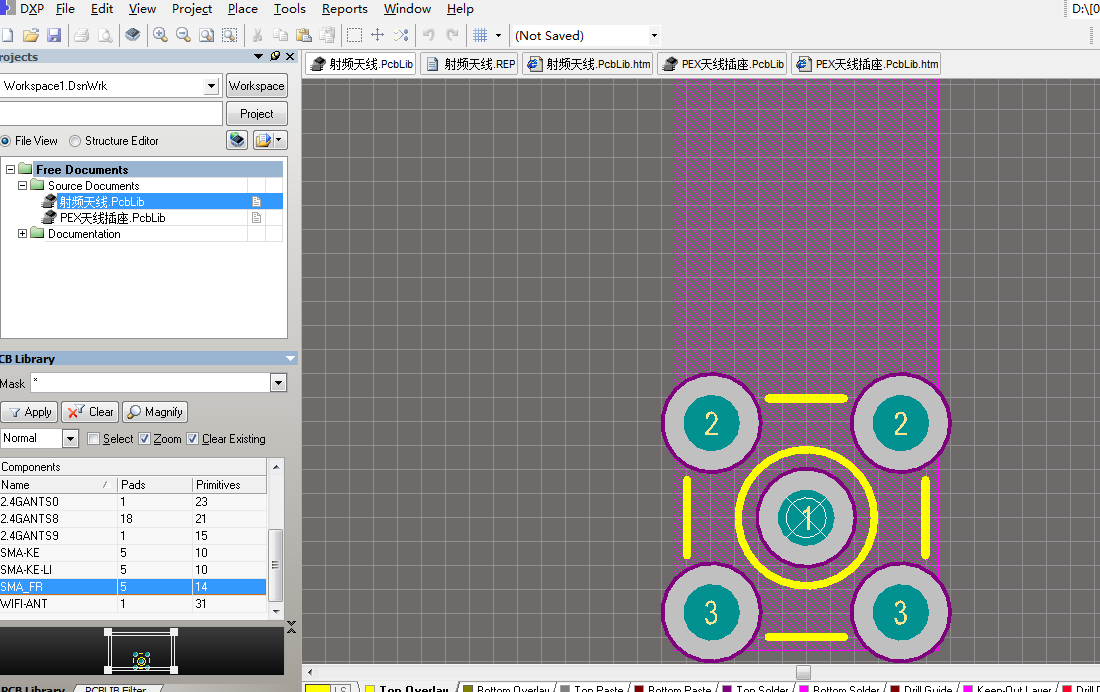Screen dimensions: 1100x692
Task: Click the Paste clipboard icon
Action: [x=304, y=35]
